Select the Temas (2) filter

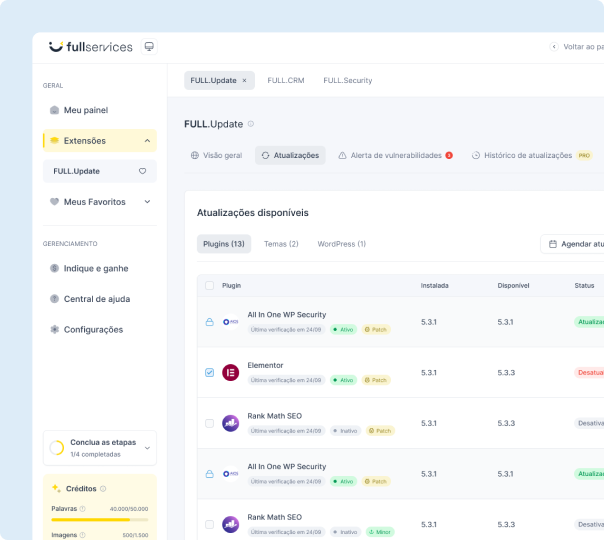pyautogui.click(x=281, y=244)
